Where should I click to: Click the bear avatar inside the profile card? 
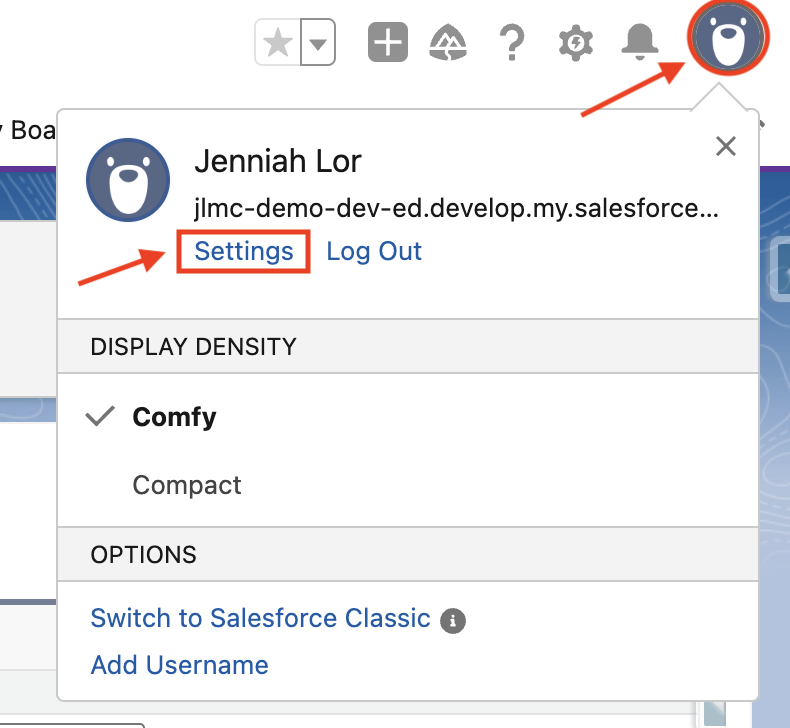[x=125, y=179]
